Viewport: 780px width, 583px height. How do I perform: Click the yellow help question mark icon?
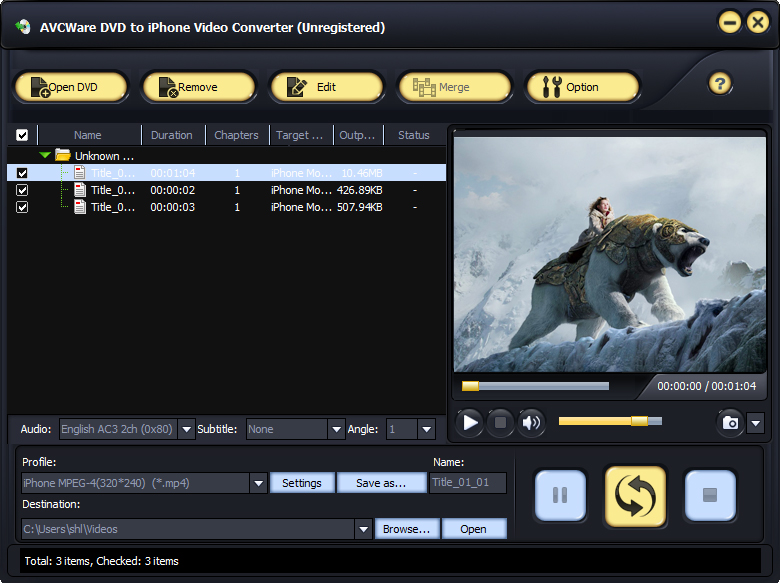pyautogui.click(x=720, y=84)
